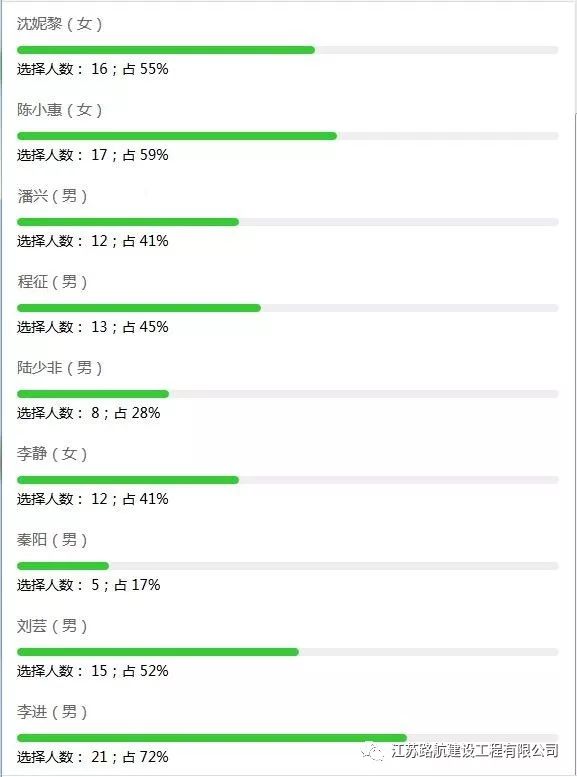The width and height of the screenshot is (577, 777).
Task: Click the text 选择人数：16；占 55%
Action: [x=93, y=69]
